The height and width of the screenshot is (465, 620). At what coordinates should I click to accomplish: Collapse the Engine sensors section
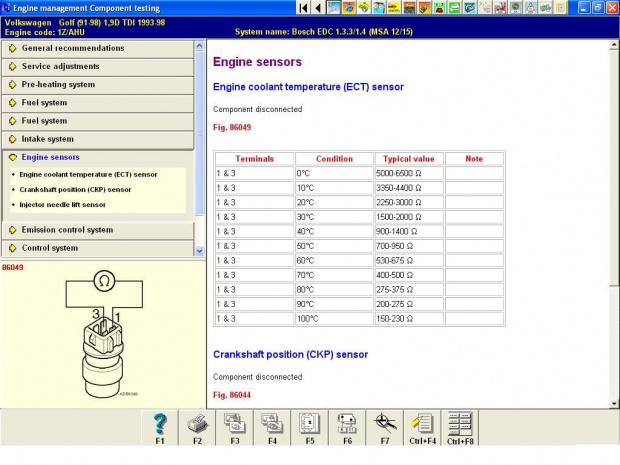[98, 157]
